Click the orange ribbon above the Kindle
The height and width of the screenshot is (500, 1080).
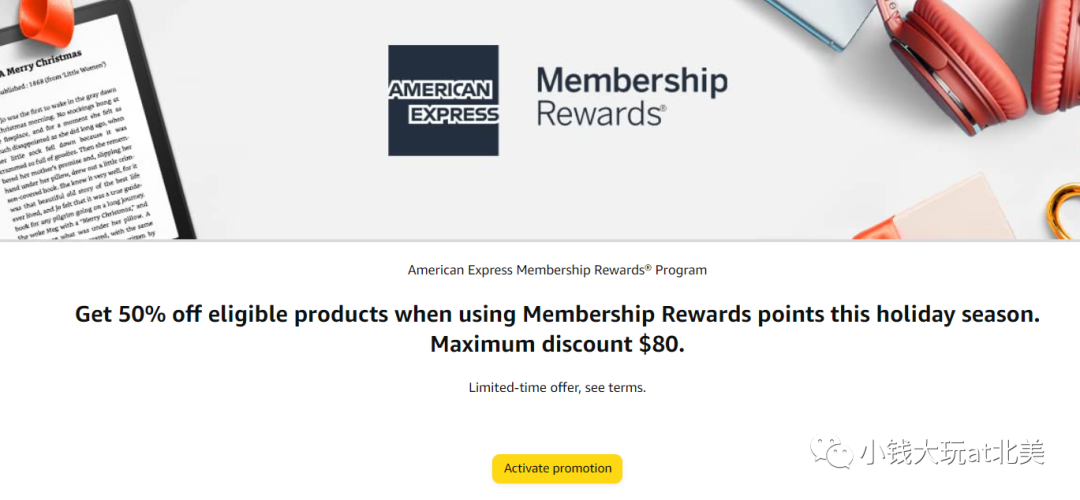coord(45,21)
